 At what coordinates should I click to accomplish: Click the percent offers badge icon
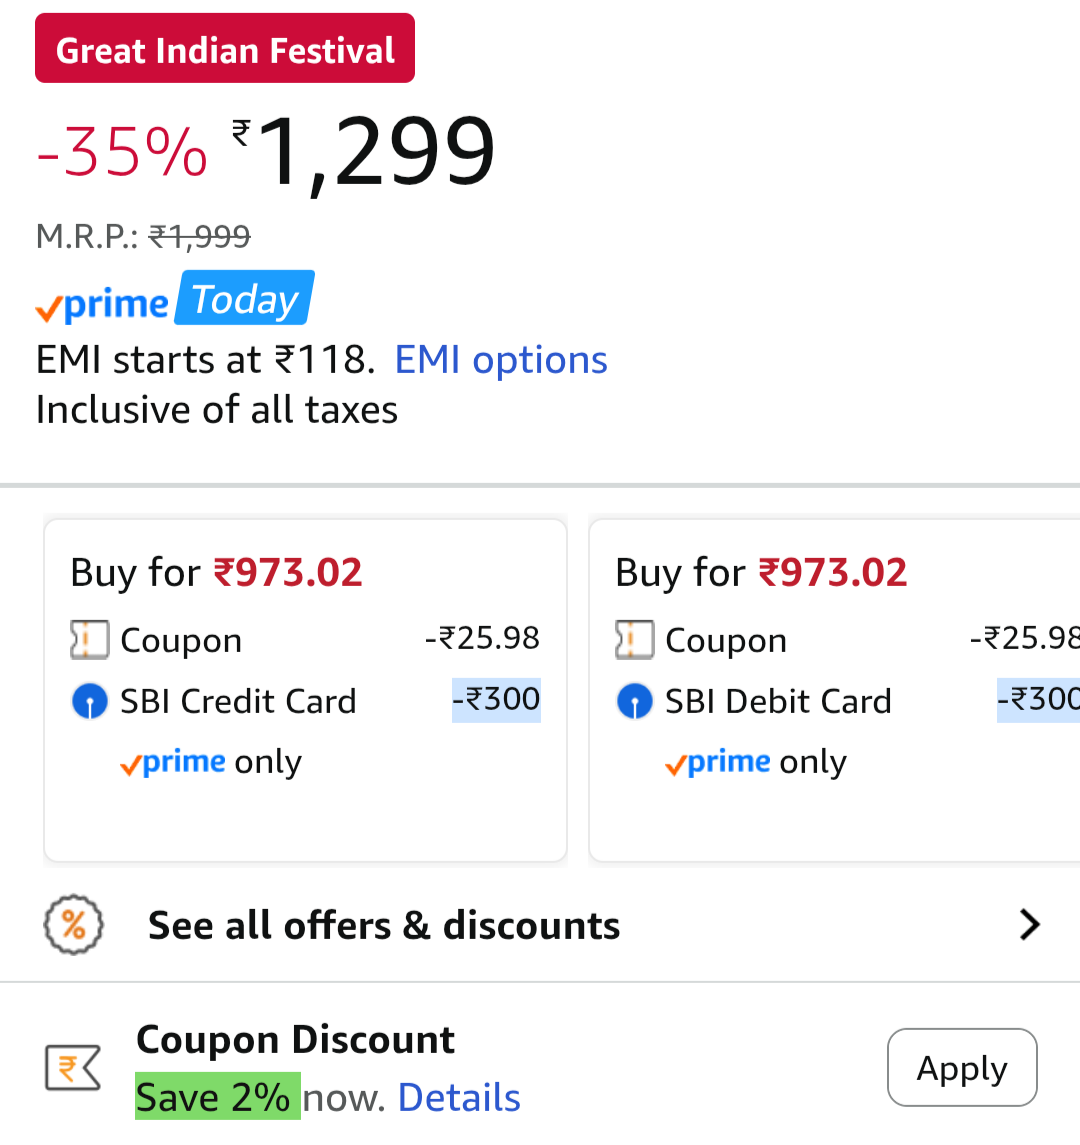coord(74,925)
